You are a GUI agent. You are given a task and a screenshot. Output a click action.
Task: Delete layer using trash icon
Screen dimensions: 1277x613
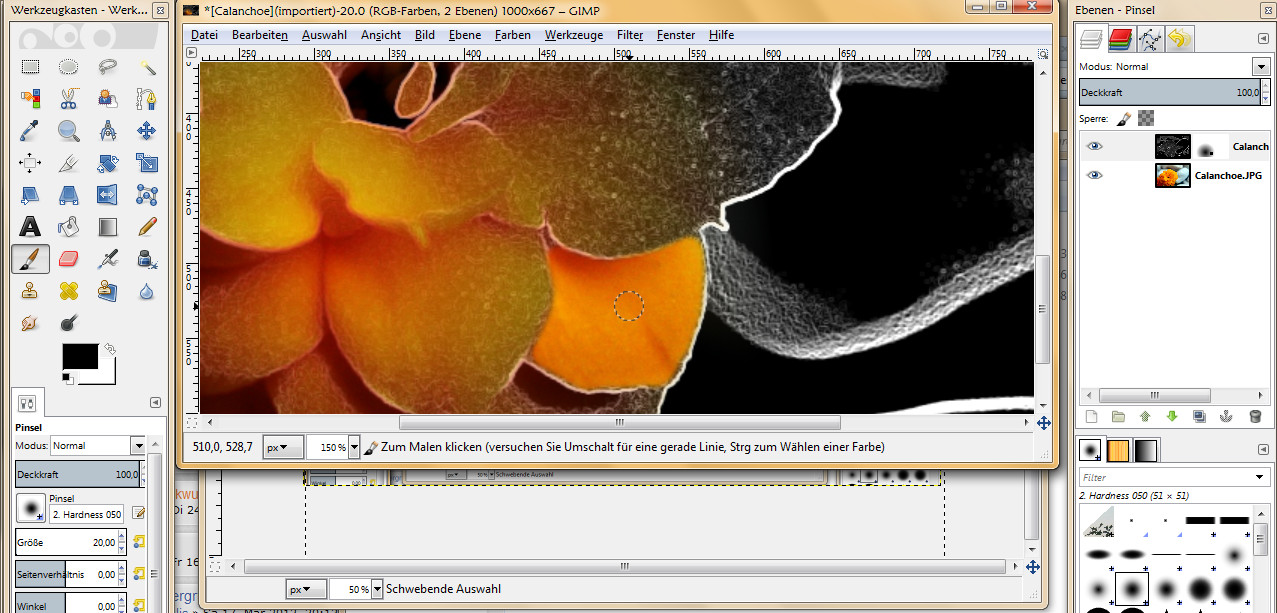click(1255, 416)
